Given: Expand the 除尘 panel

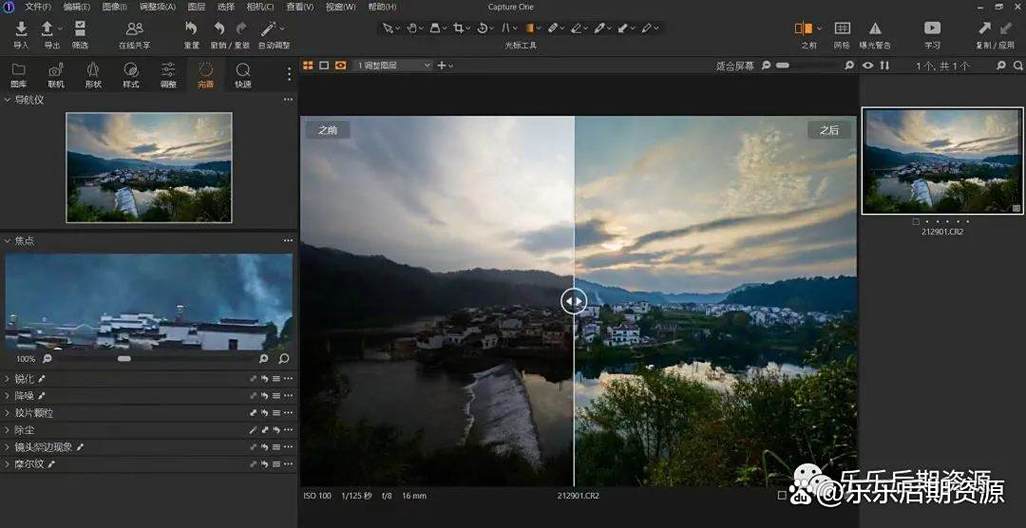Looking at the screenshot, I should tap(7, 430).
